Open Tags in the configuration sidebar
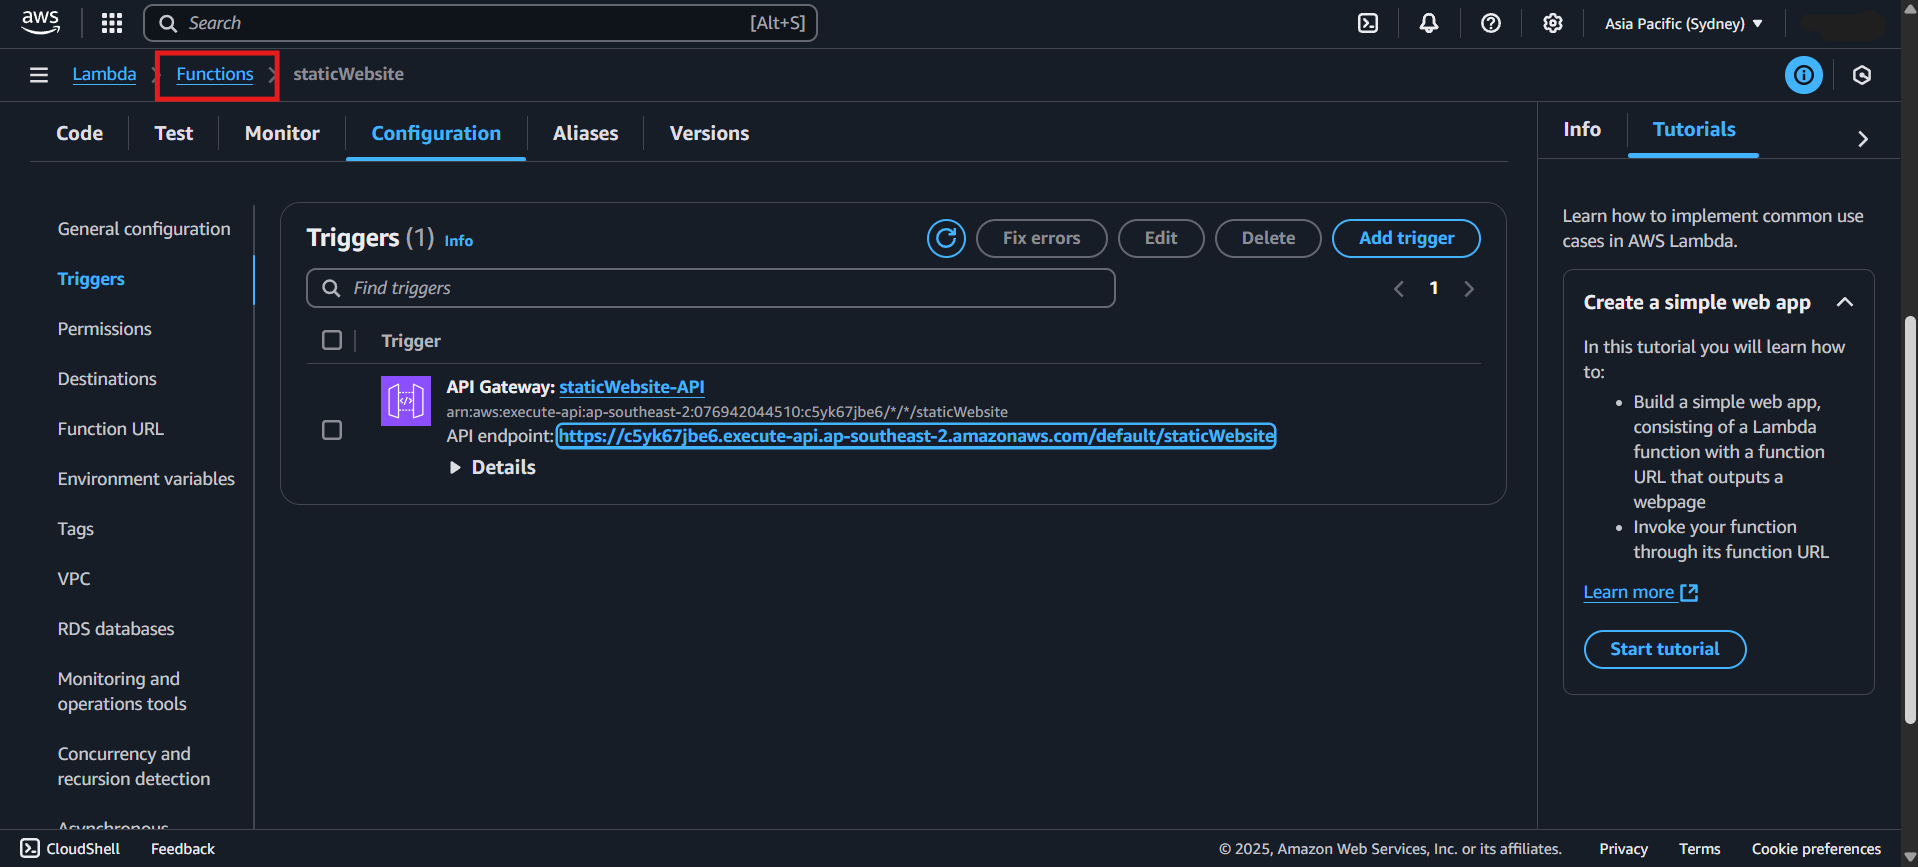This screenshot has width=1918, height=867. coord(76,529)
